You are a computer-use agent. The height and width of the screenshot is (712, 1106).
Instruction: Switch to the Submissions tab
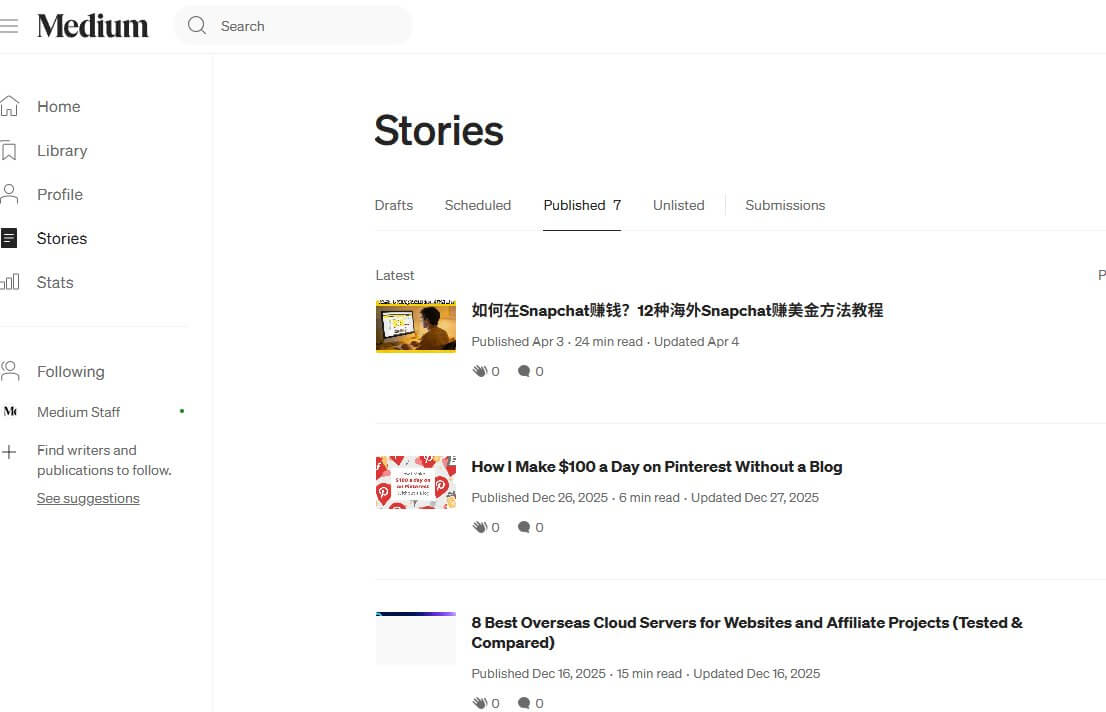click(785, 205)
